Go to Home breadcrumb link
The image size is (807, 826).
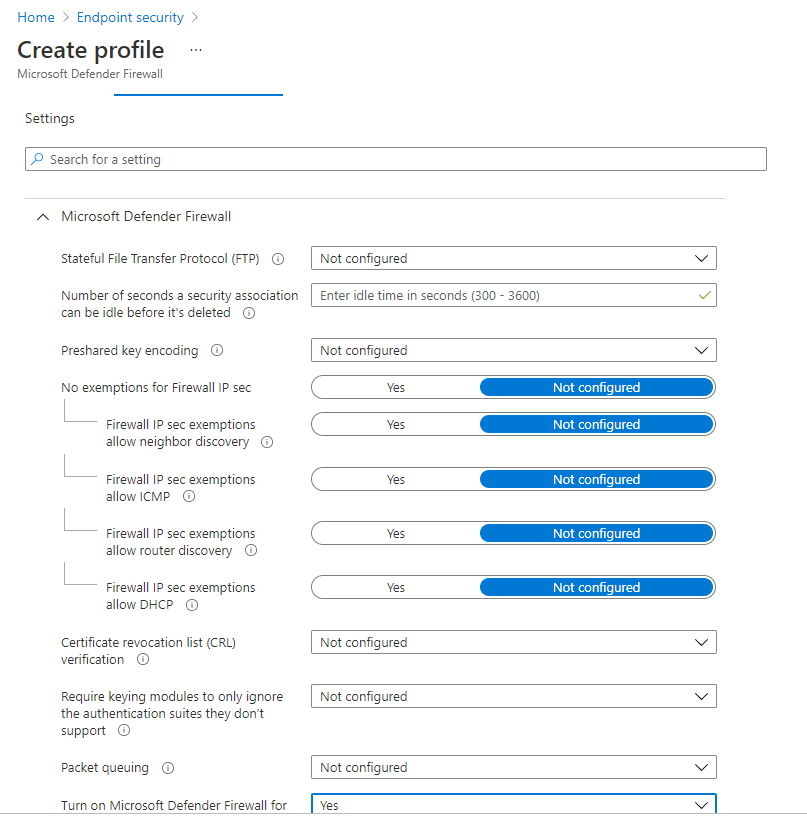coord(36,17)
